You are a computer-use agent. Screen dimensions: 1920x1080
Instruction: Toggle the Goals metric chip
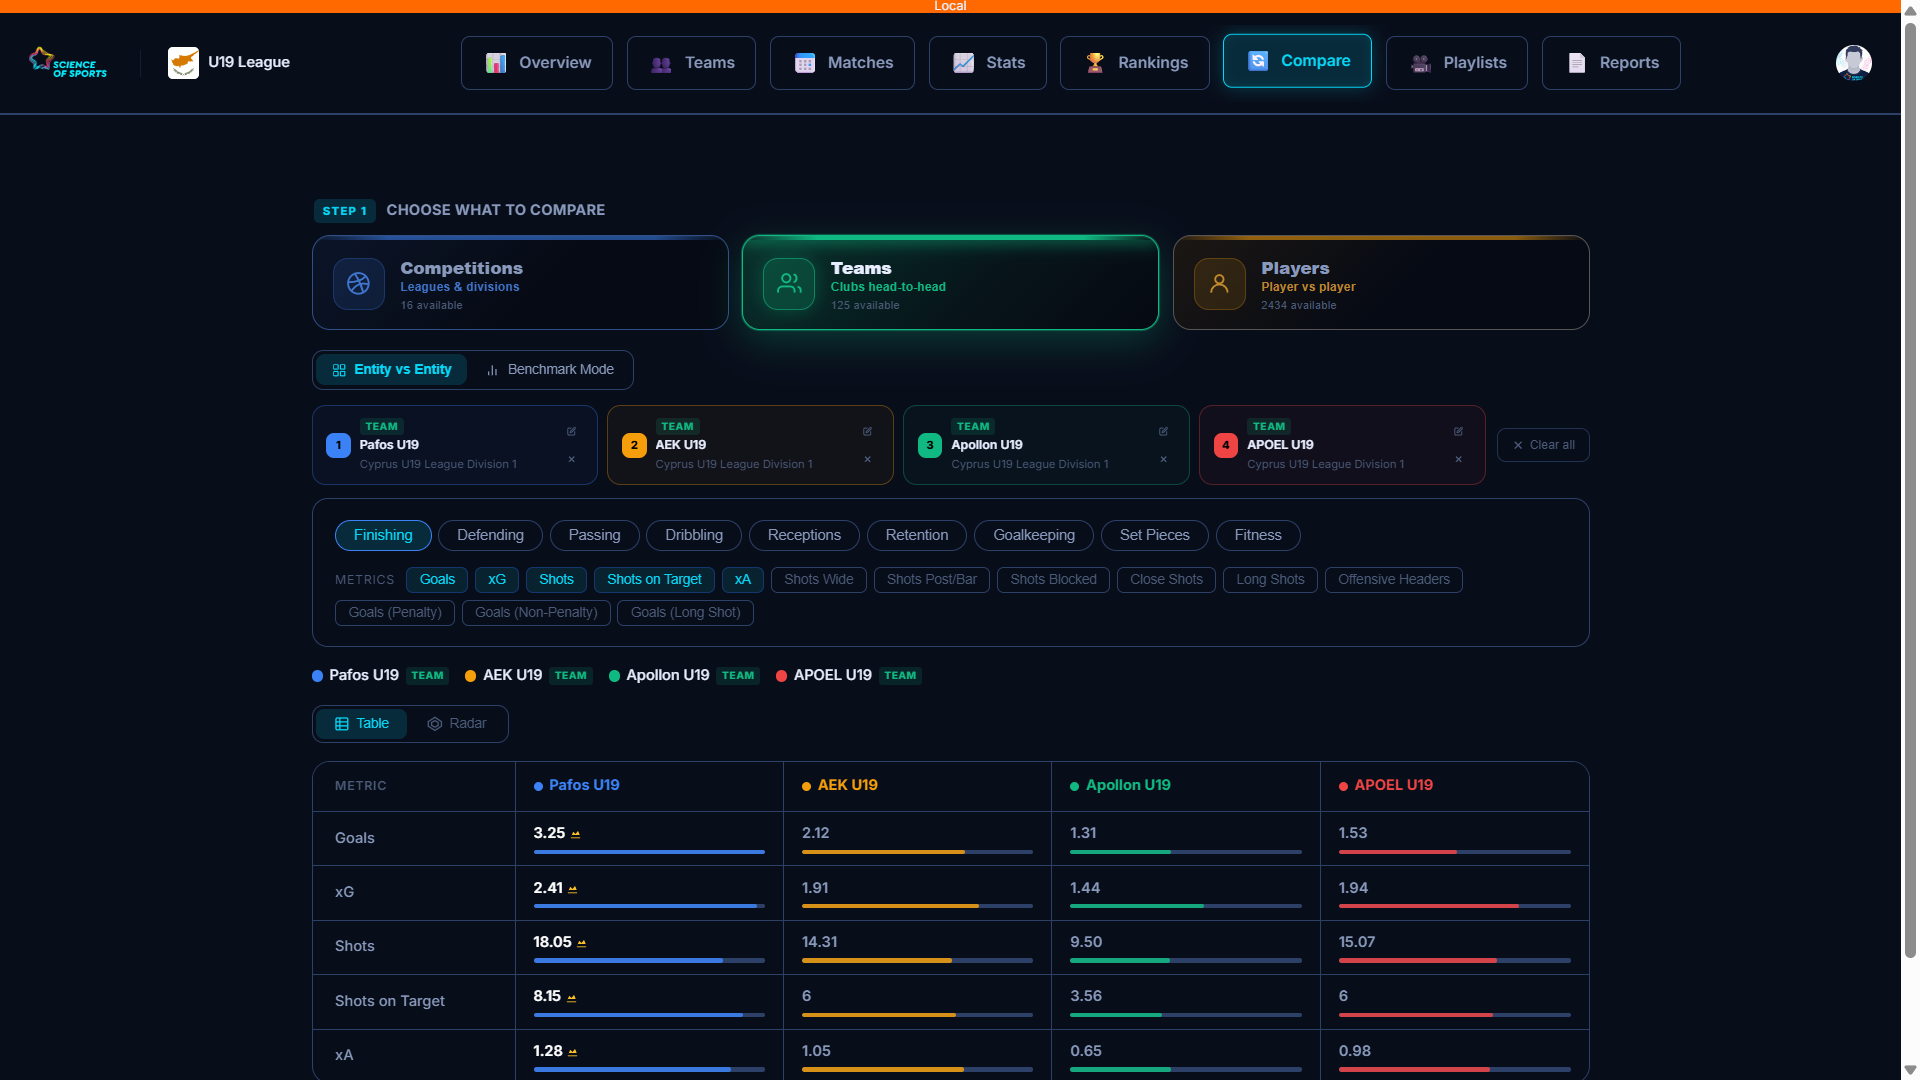[437, 580]
